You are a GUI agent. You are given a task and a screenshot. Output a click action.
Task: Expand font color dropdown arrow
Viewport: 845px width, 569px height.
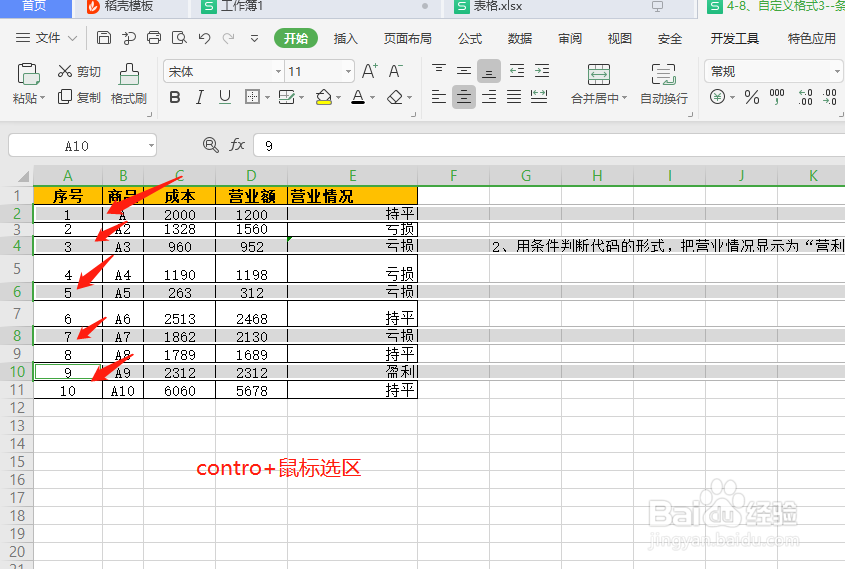[x=372, y=98]
